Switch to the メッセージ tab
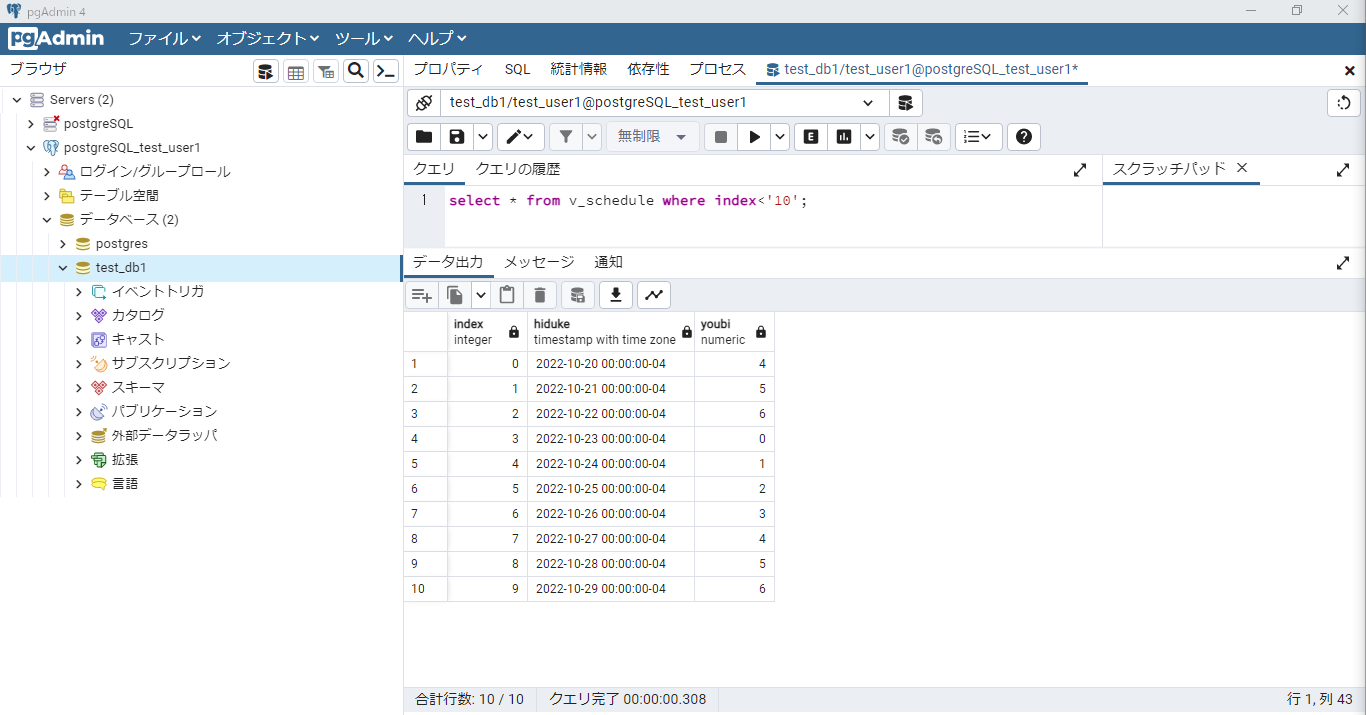The image size is (1366, 715). [539, 262]
